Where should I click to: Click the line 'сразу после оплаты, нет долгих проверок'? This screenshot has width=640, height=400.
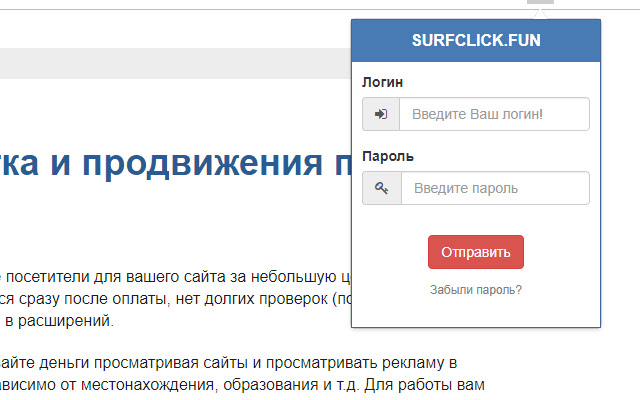point(173,299)
